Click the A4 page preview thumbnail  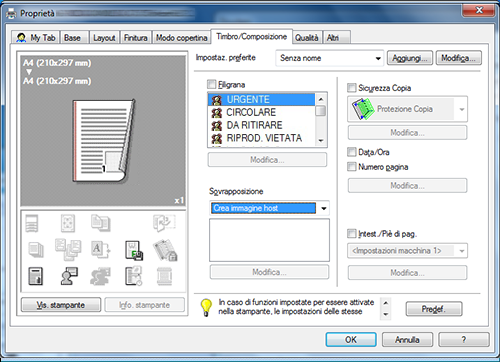point(104,141)
